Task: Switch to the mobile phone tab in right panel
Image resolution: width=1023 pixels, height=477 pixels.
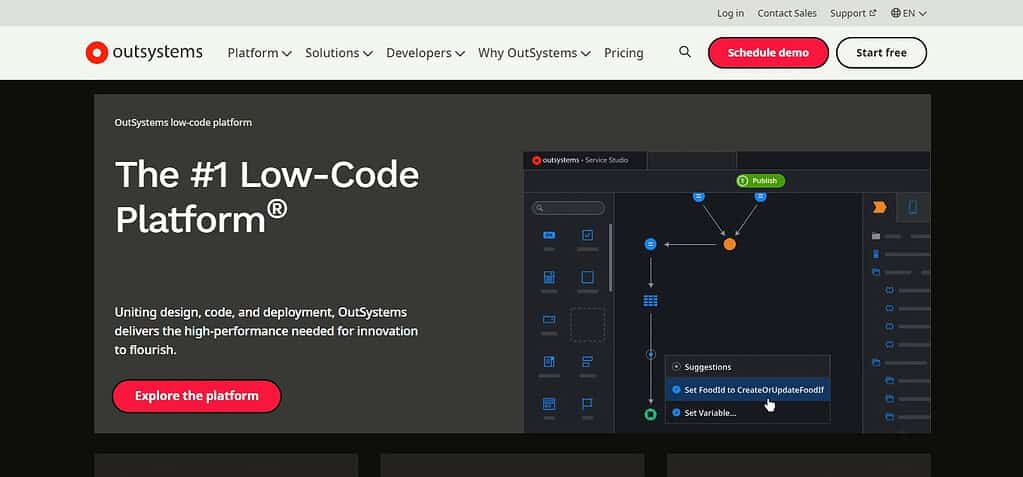Action: [x=913, y=208]
